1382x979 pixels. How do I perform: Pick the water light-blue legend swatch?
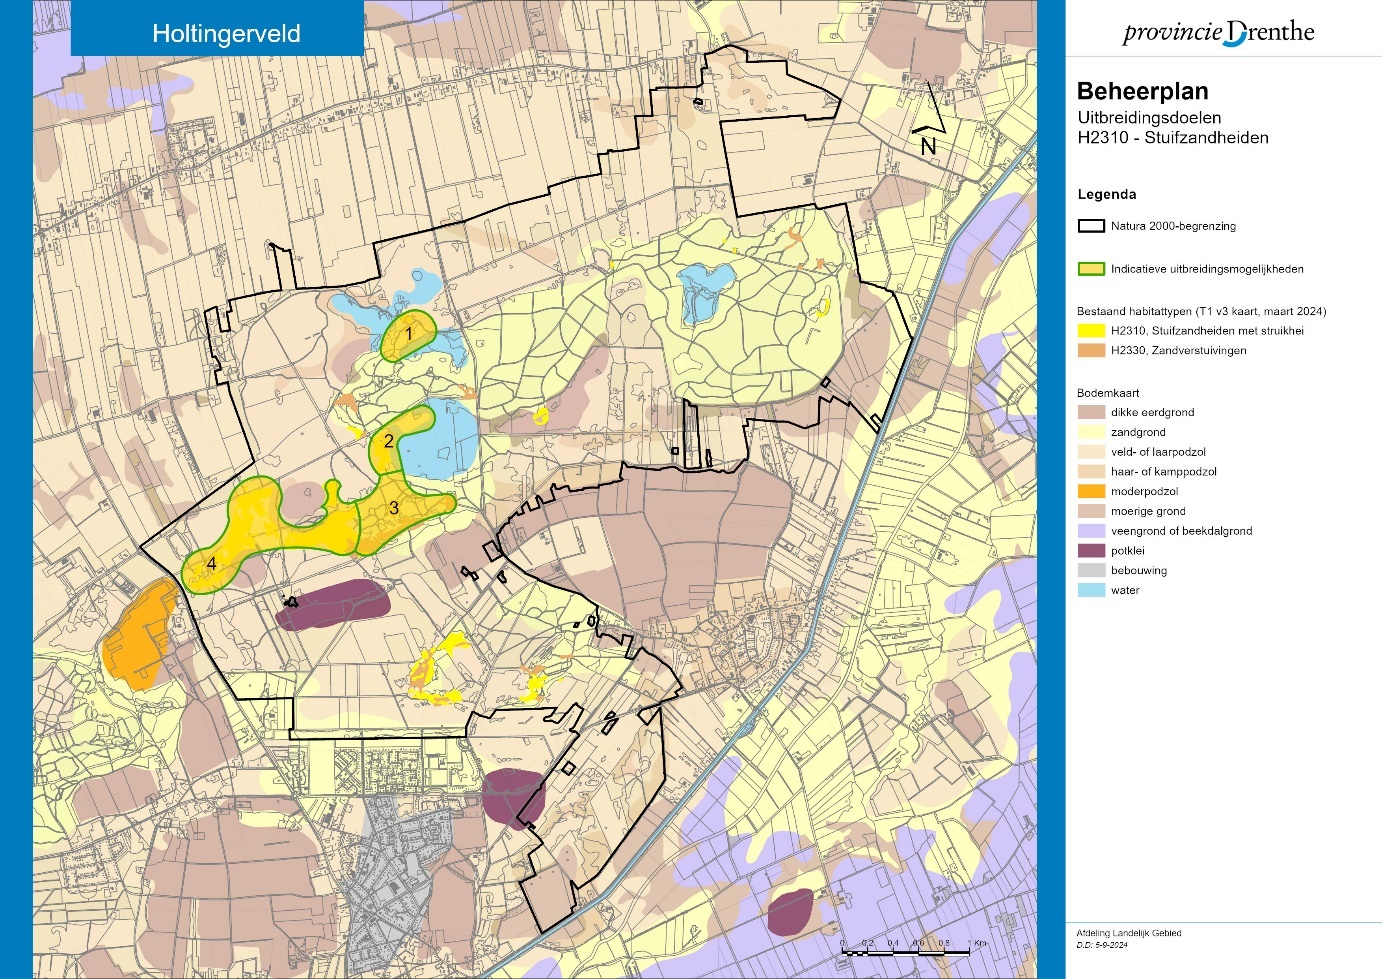[x=1090, y=590]
